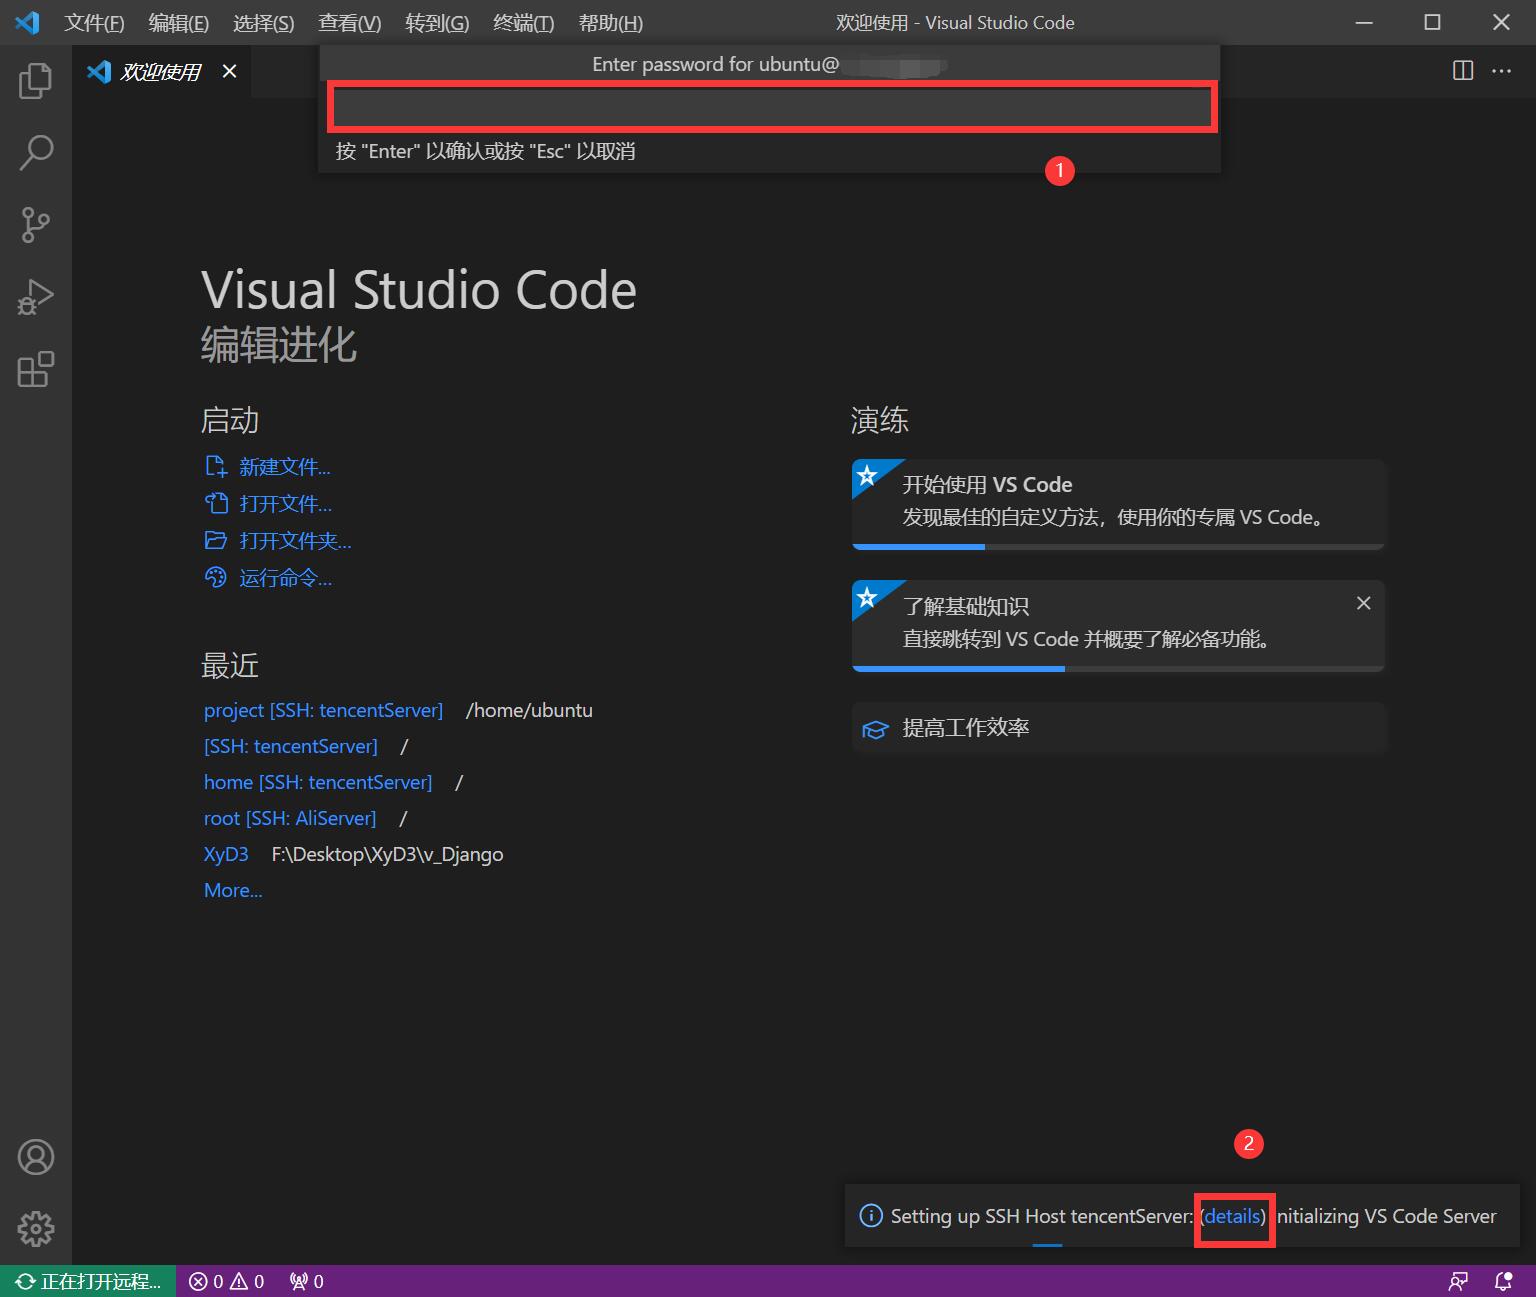Open the errors and warnings status item
1536x1297 pixels.
click(227, 1281)
